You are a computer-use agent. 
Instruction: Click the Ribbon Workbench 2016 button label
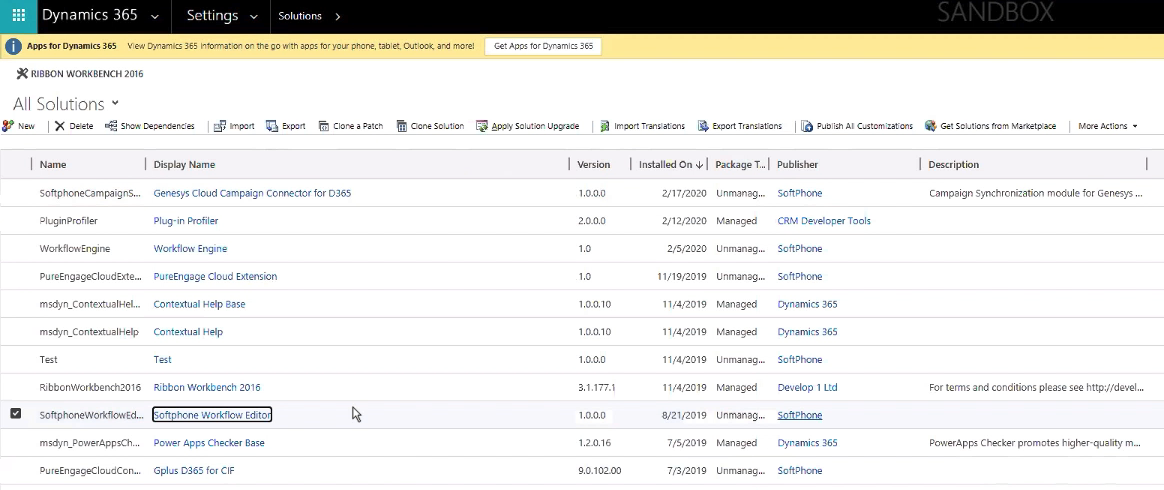click(87, 74)
